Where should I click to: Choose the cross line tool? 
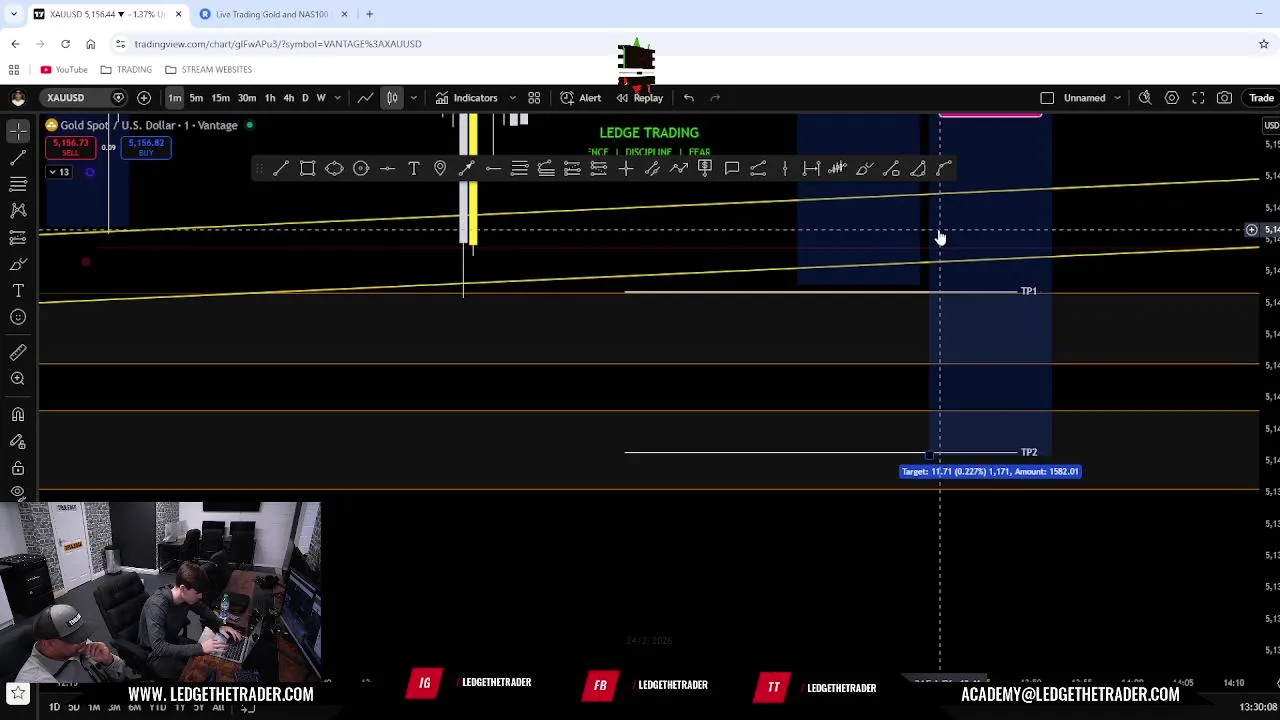point(626,169)
